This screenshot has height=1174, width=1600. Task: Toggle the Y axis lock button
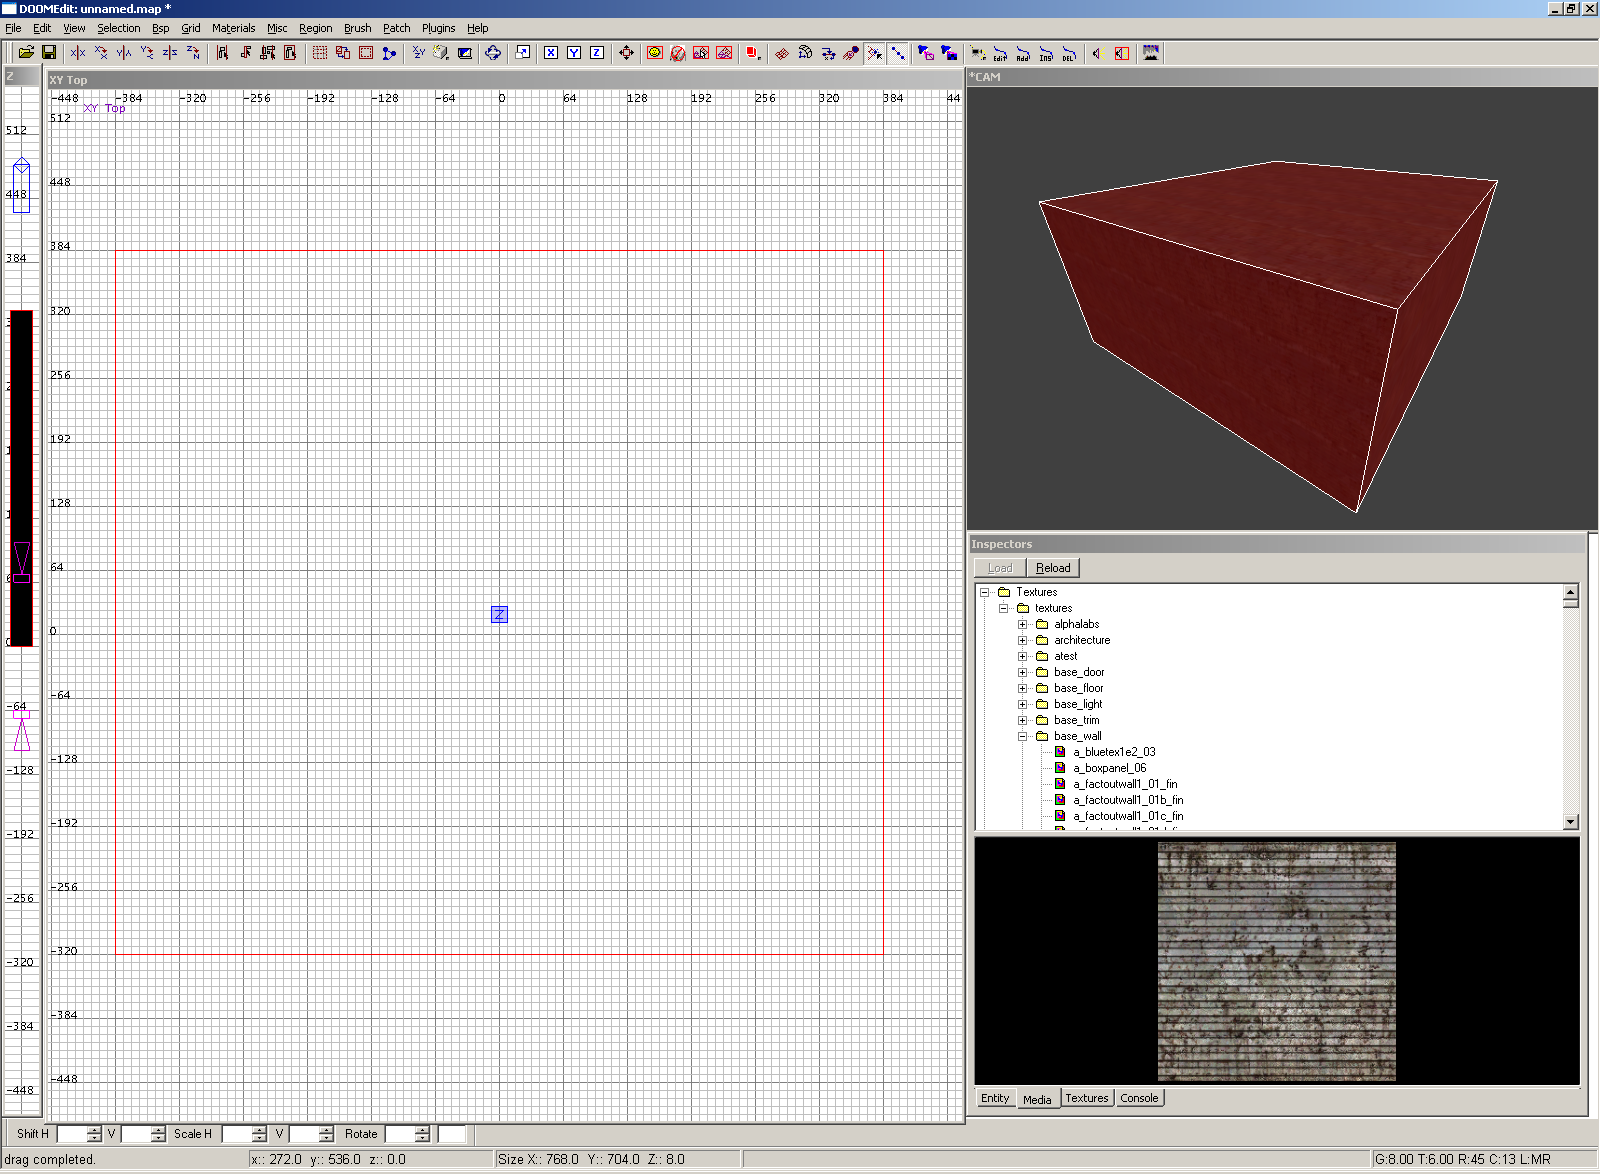tap(574, 53)
